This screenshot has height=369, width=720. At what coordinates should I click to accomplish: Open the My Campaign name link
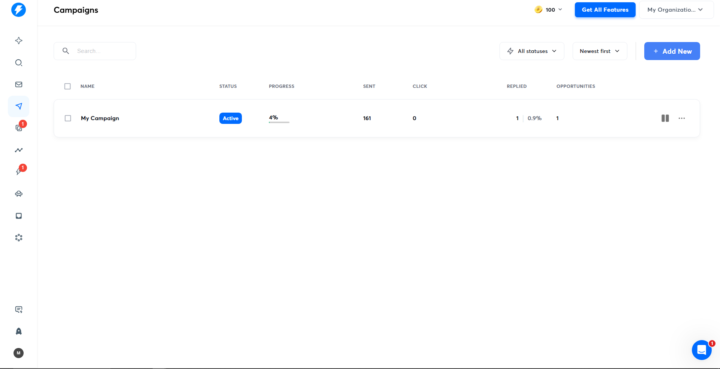(x=100, y=118)
